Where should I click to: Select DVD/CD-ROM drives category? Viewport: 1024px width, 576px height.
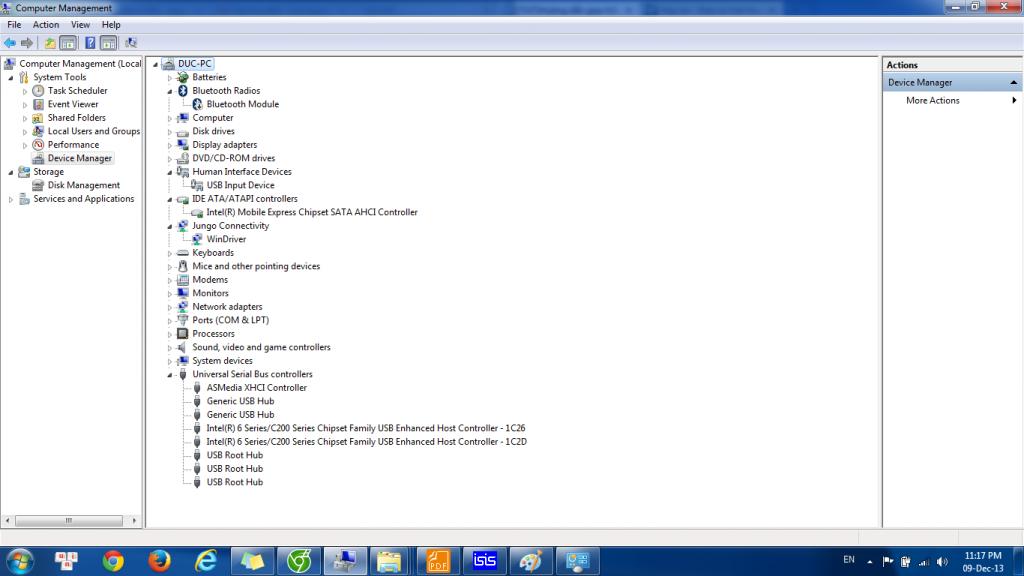[x=233, y=158]
